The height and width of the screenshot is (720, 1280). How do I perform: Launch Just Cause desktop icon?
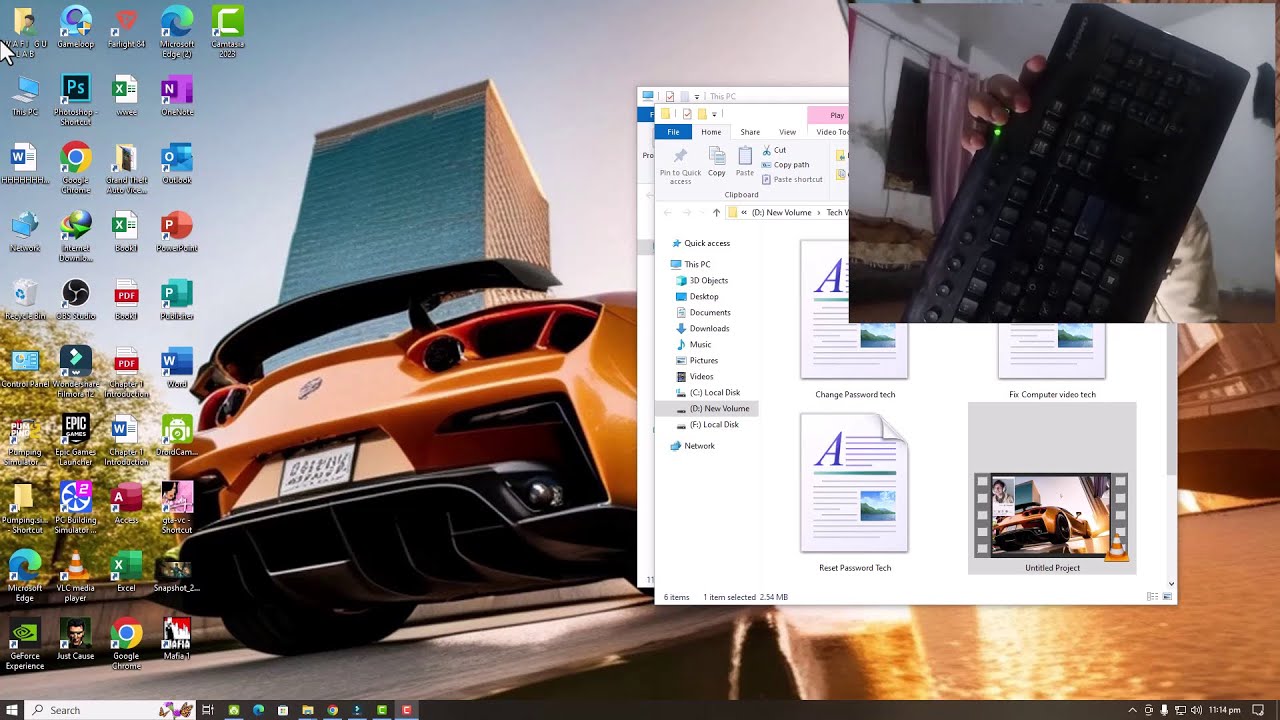click(x=75, y=639)
